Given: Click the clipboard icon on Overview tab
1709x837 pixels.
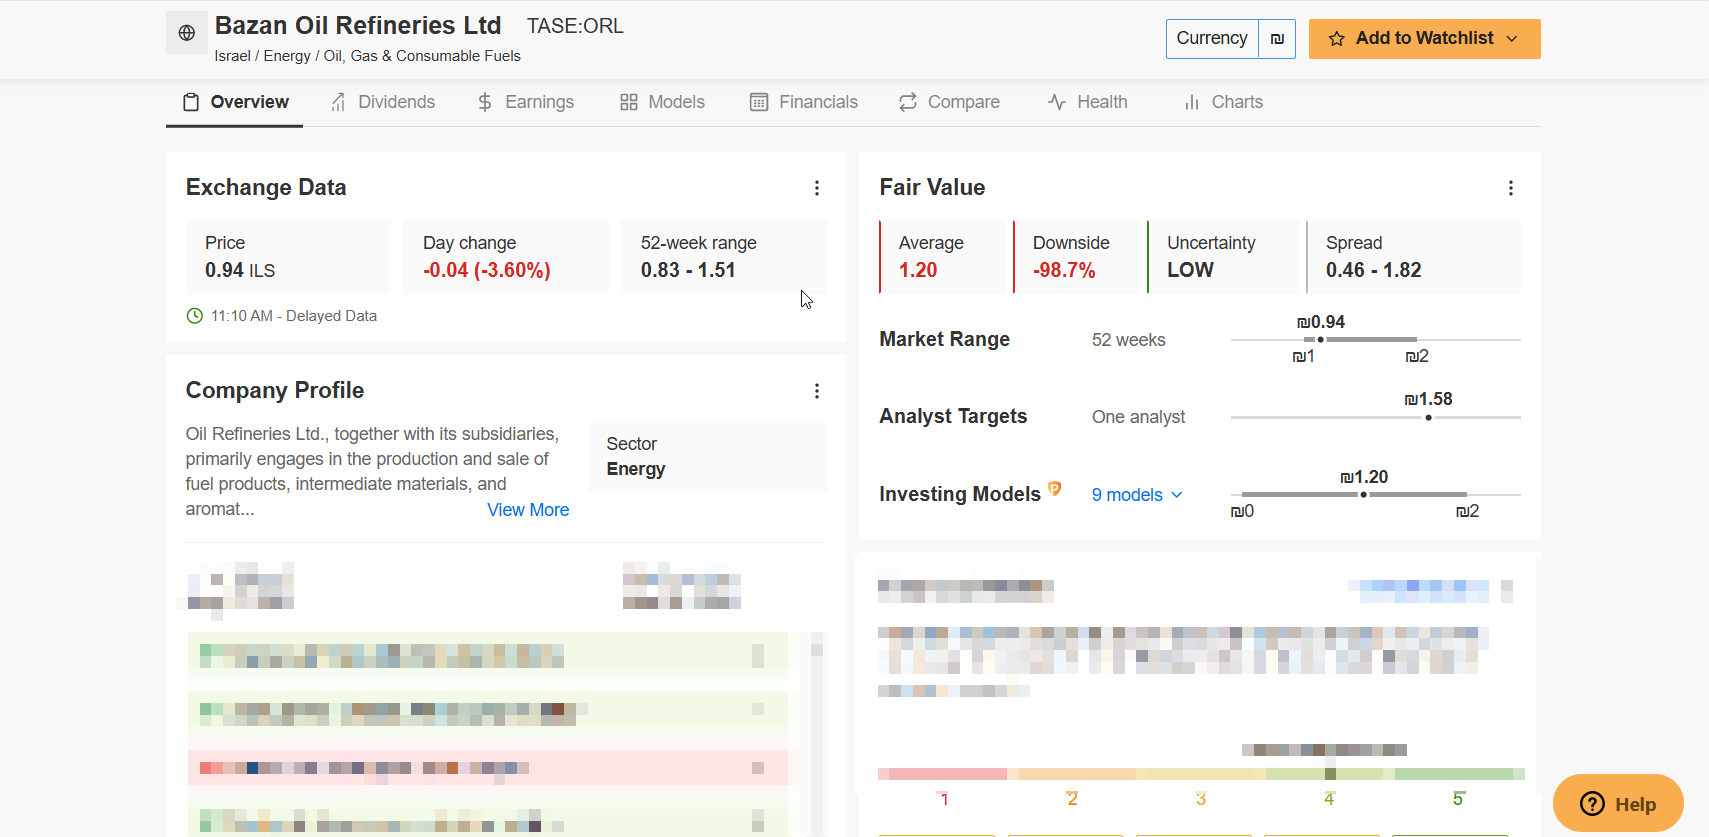Looking at the screenshot, I should click(x=191, y=102).
